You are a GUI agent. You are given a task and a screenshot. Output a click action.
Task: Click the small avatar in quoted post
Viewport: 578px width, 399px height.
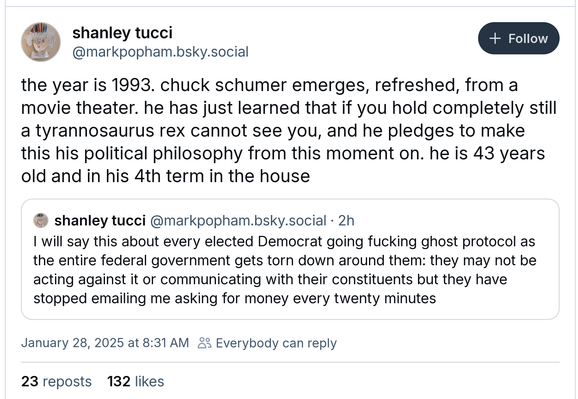coord(41,221)
